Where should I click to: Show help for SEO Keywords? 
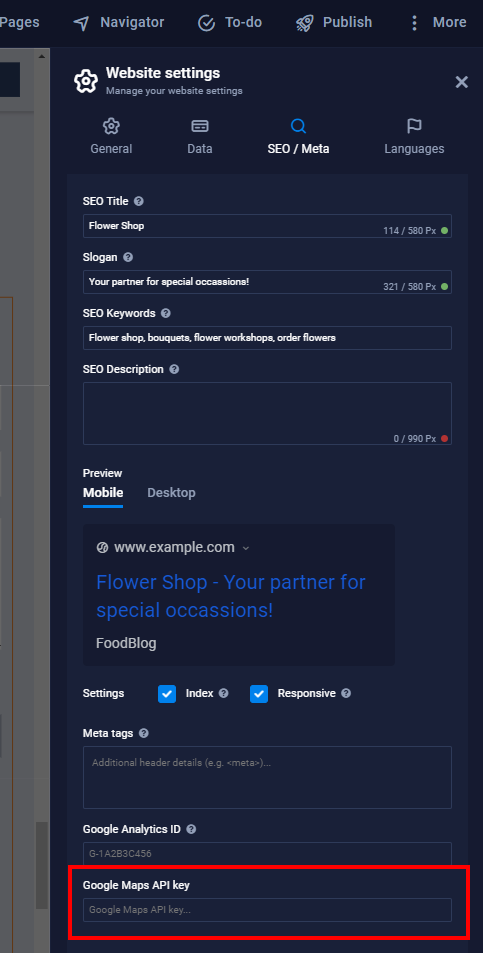[165, 314]
